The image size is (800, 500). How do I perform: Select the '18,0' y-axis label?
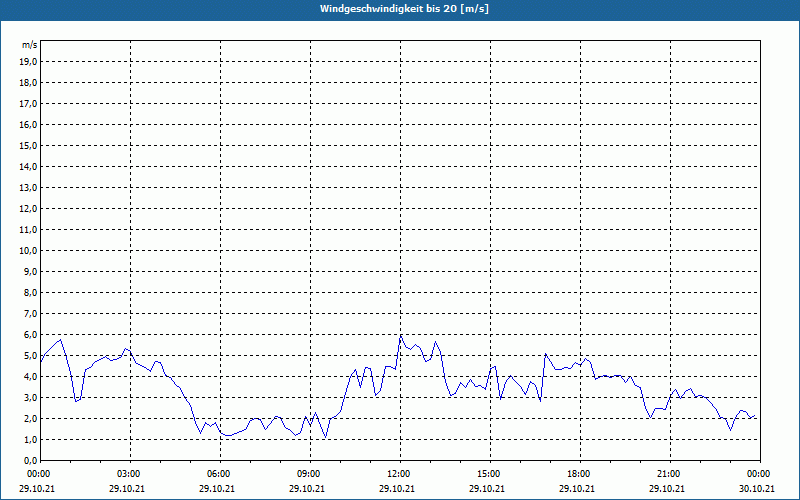coord(28,83)
